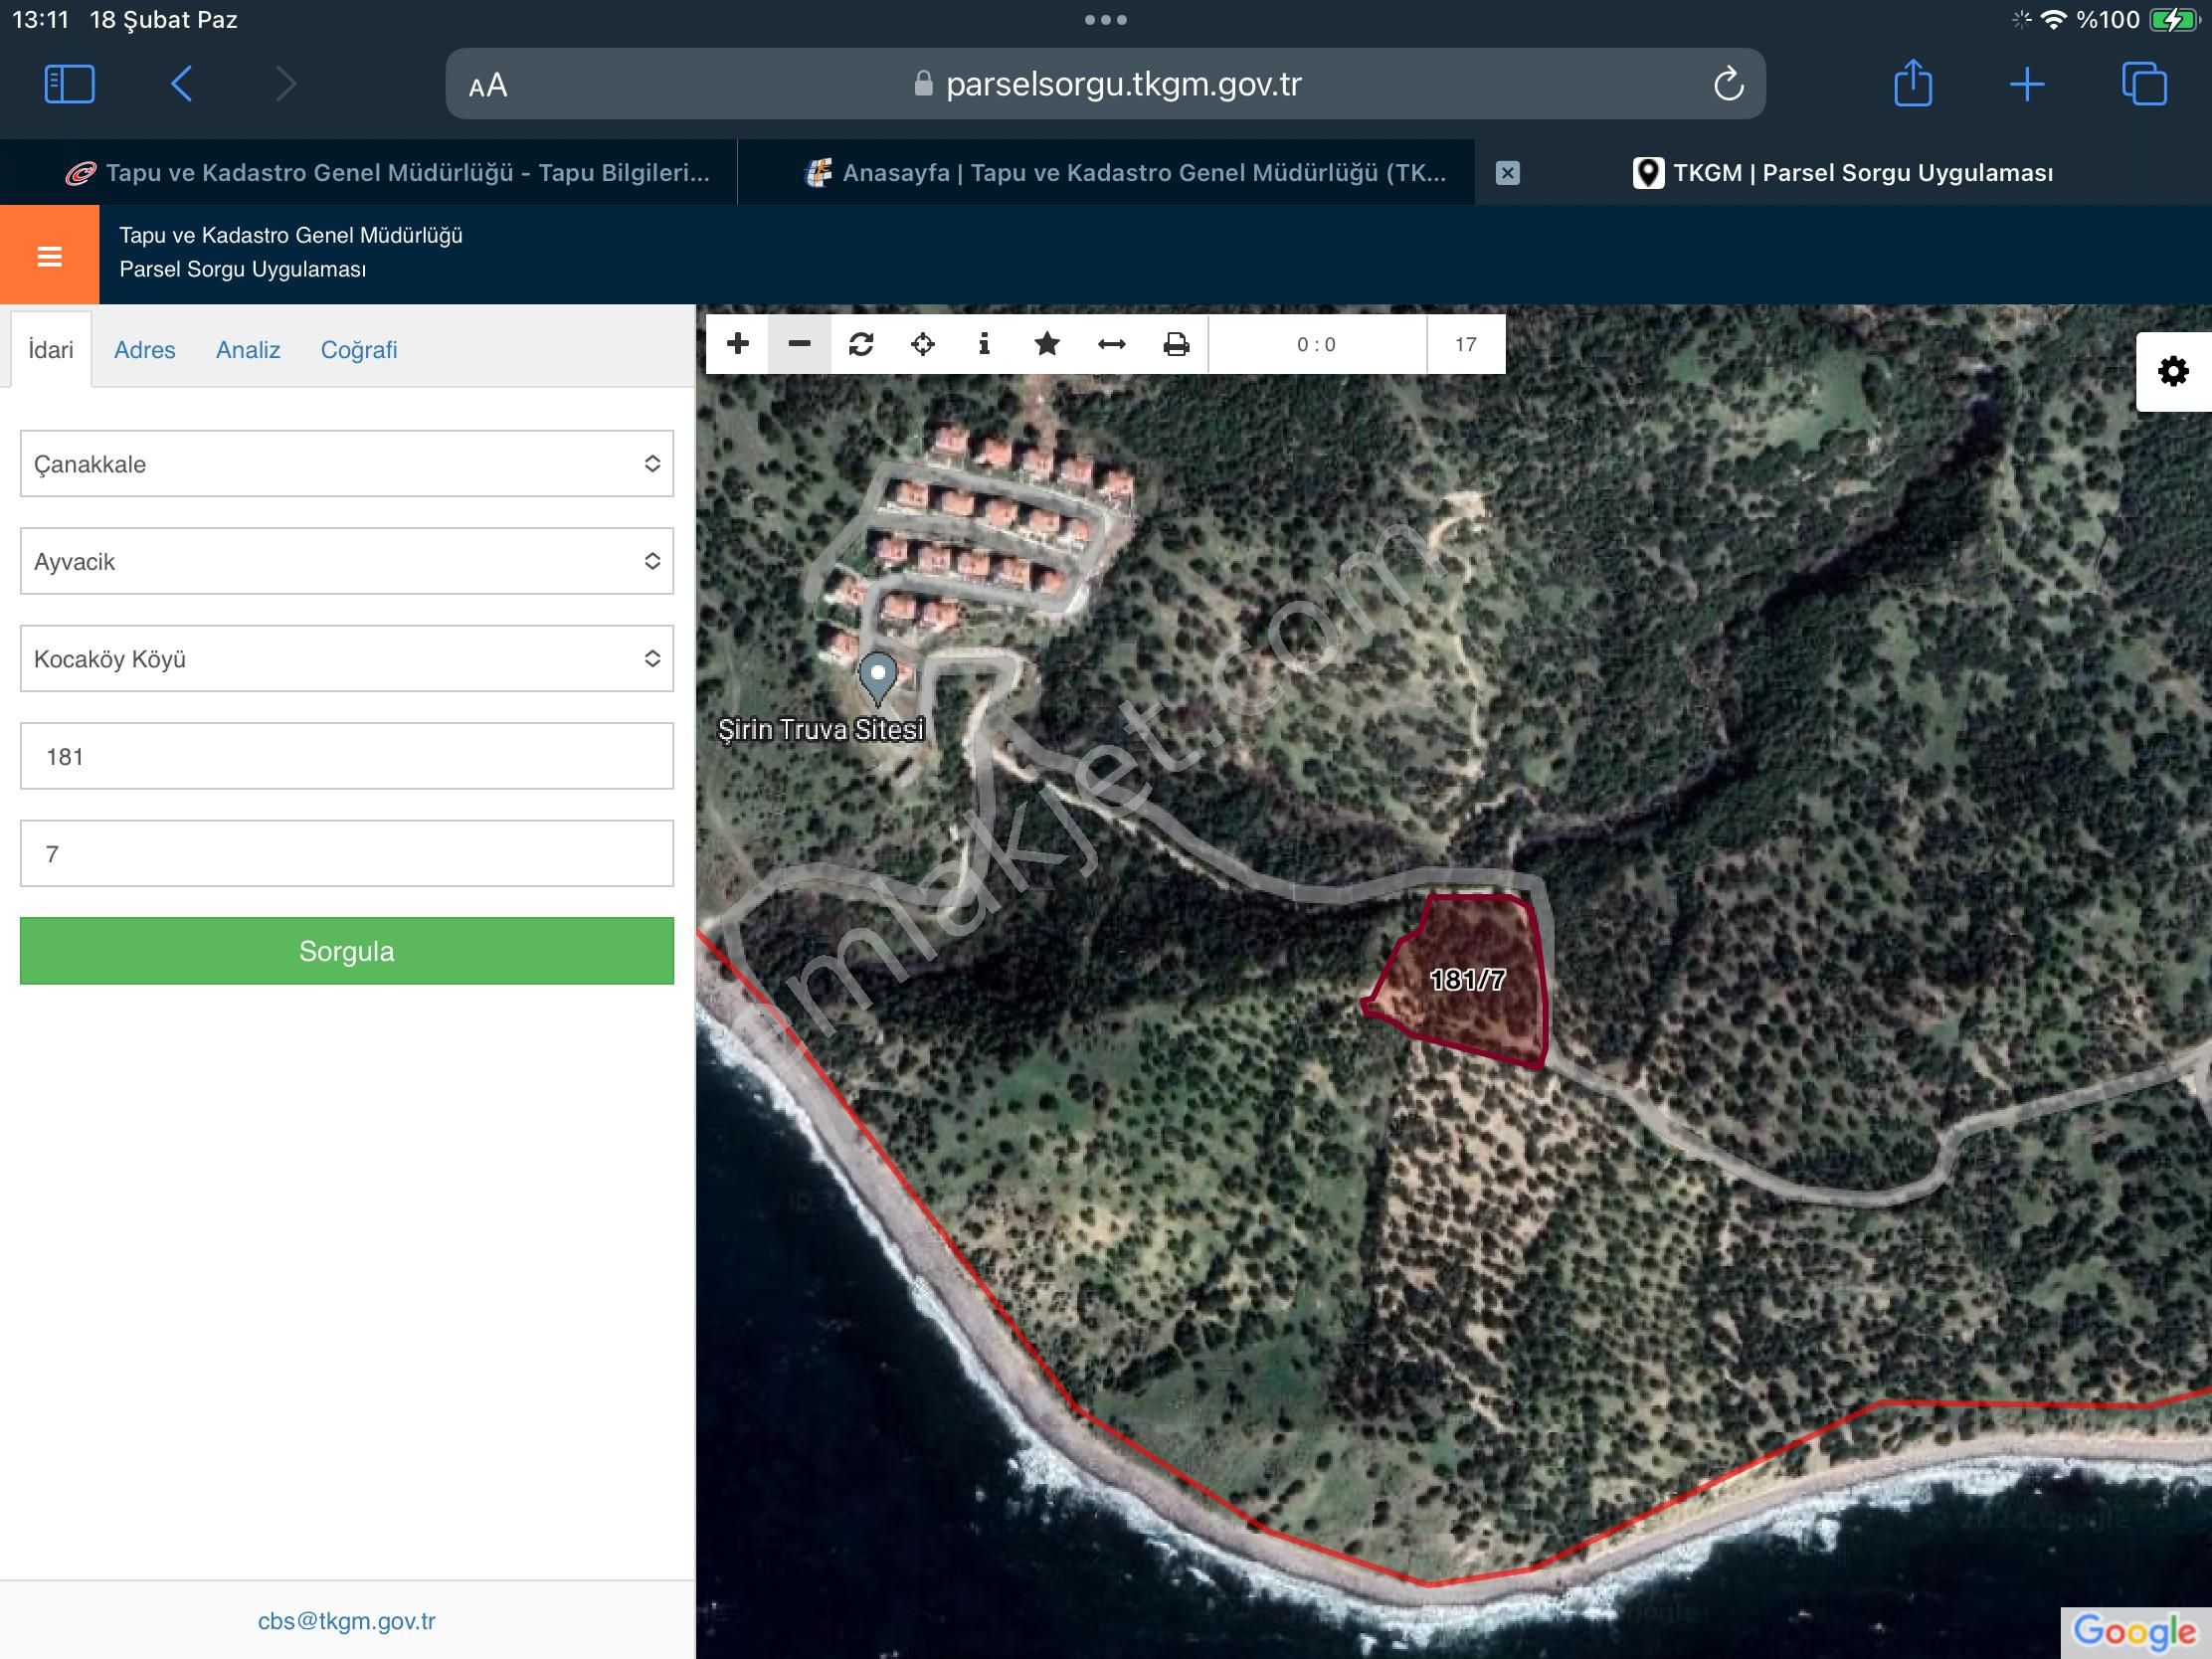
Task: Zoom in the map with plus icon
Action: (x=738, y=344)
